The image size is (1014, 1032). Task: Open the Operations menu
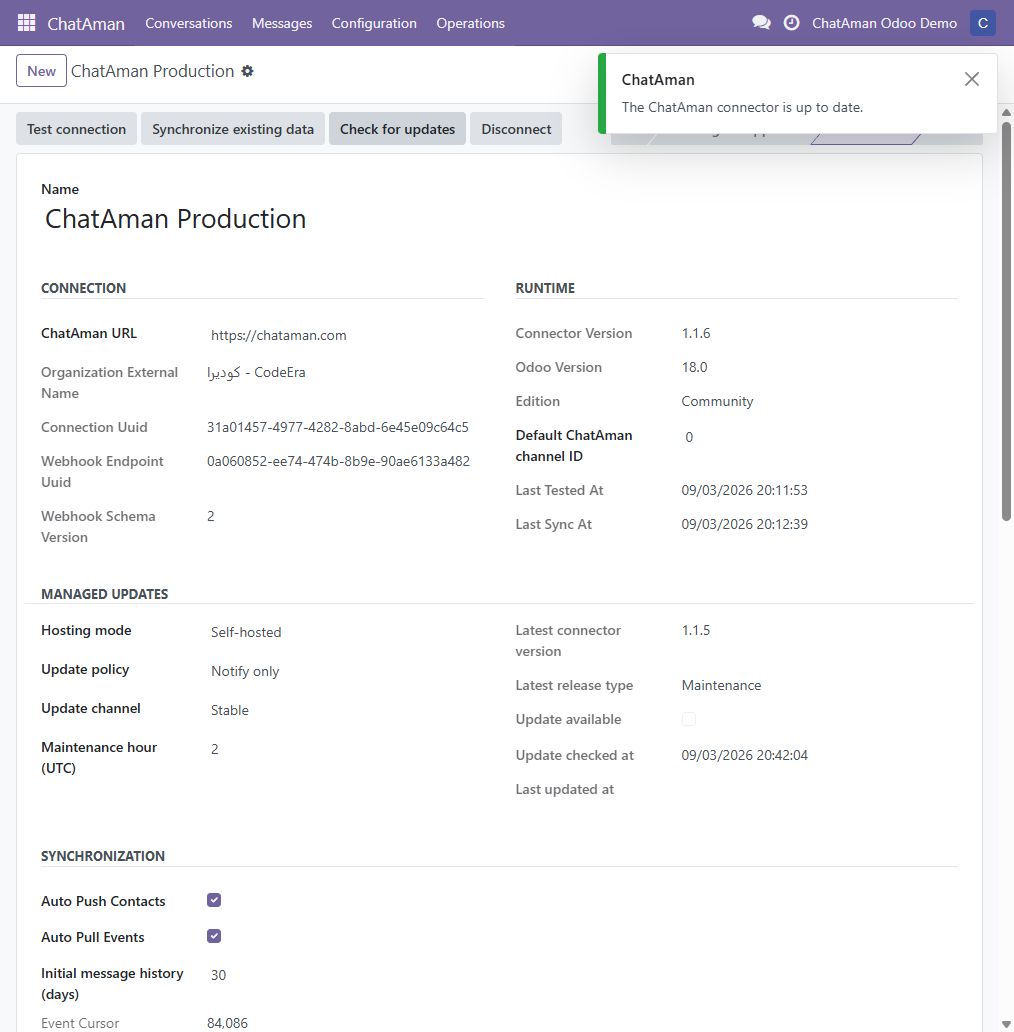click(470, 23)
